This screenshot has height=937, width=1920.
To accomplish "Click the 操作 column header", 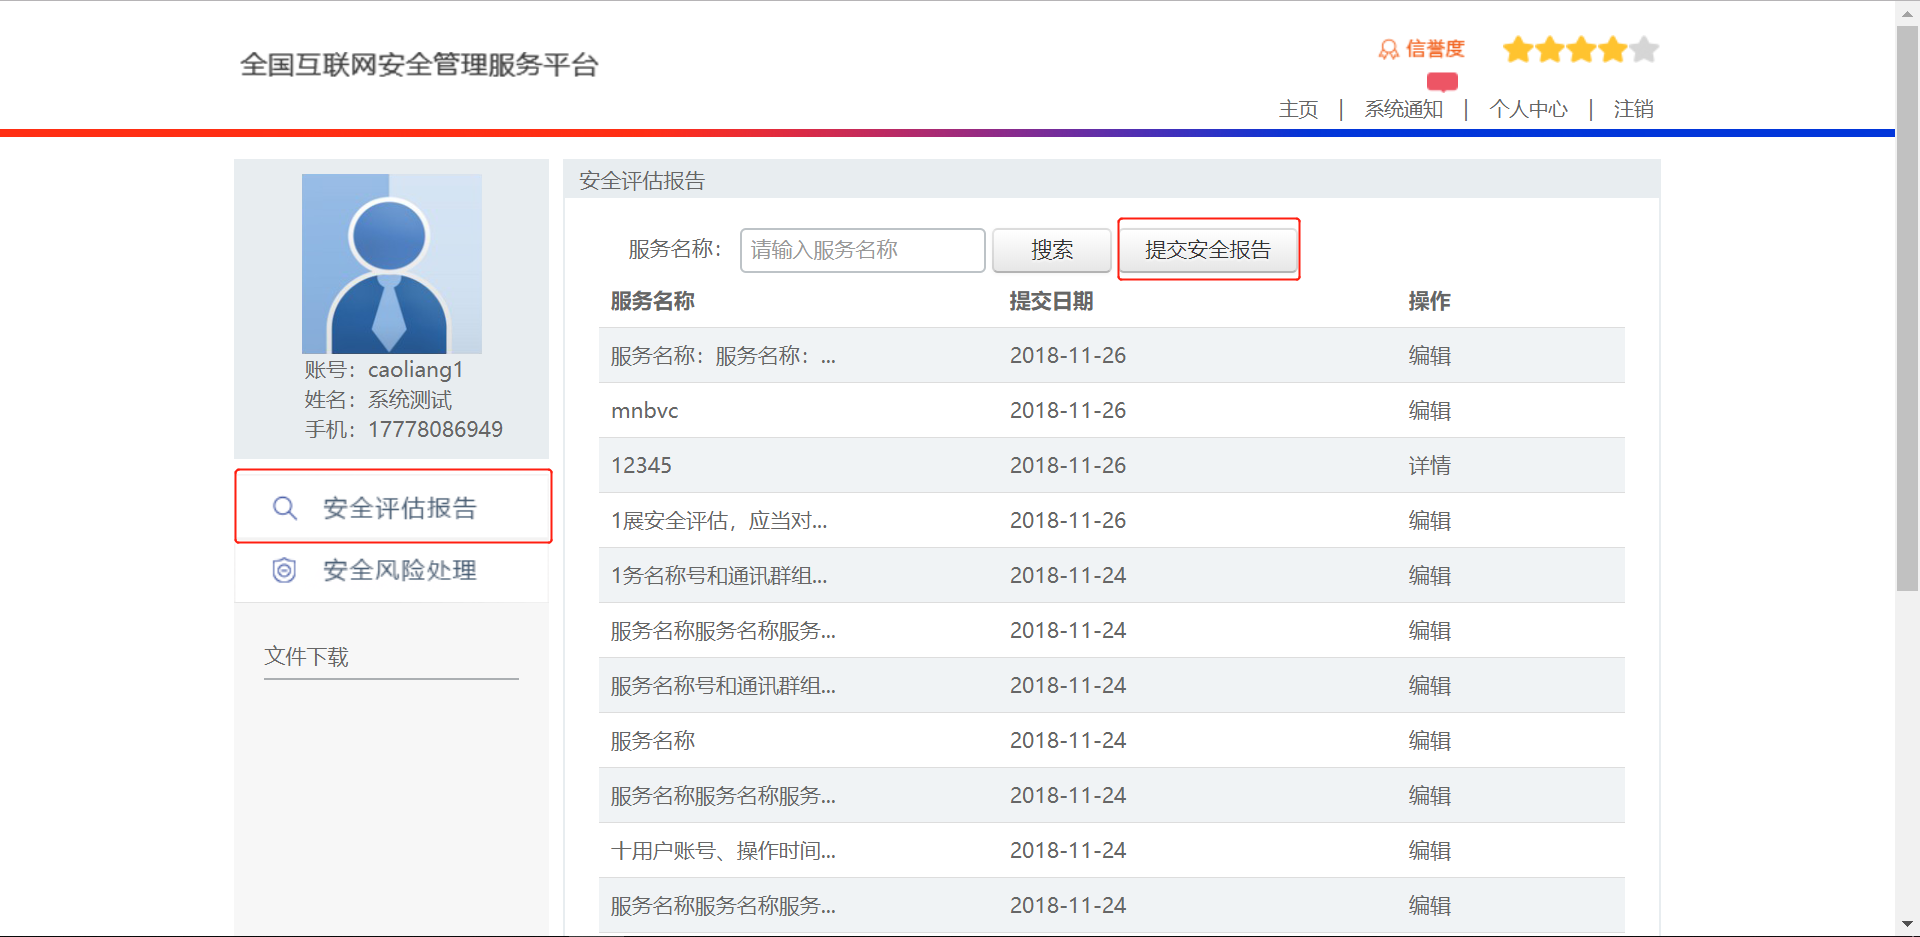I will (1429, 301).
